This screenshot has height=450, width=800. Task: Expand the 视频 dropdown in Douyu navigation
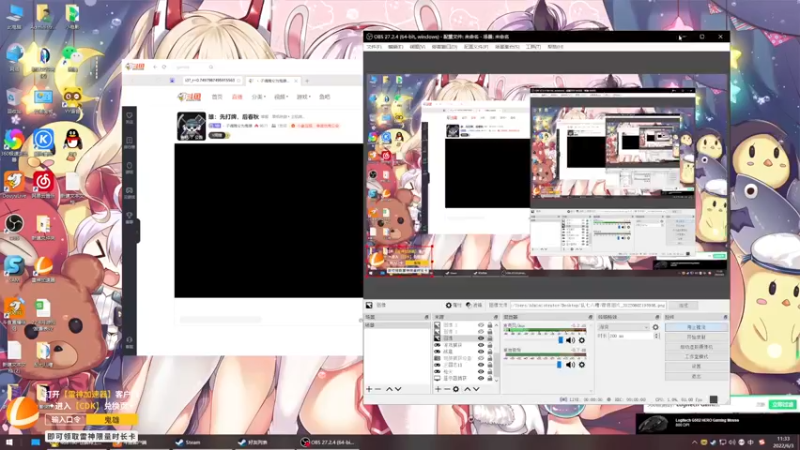tap(281, 97)
